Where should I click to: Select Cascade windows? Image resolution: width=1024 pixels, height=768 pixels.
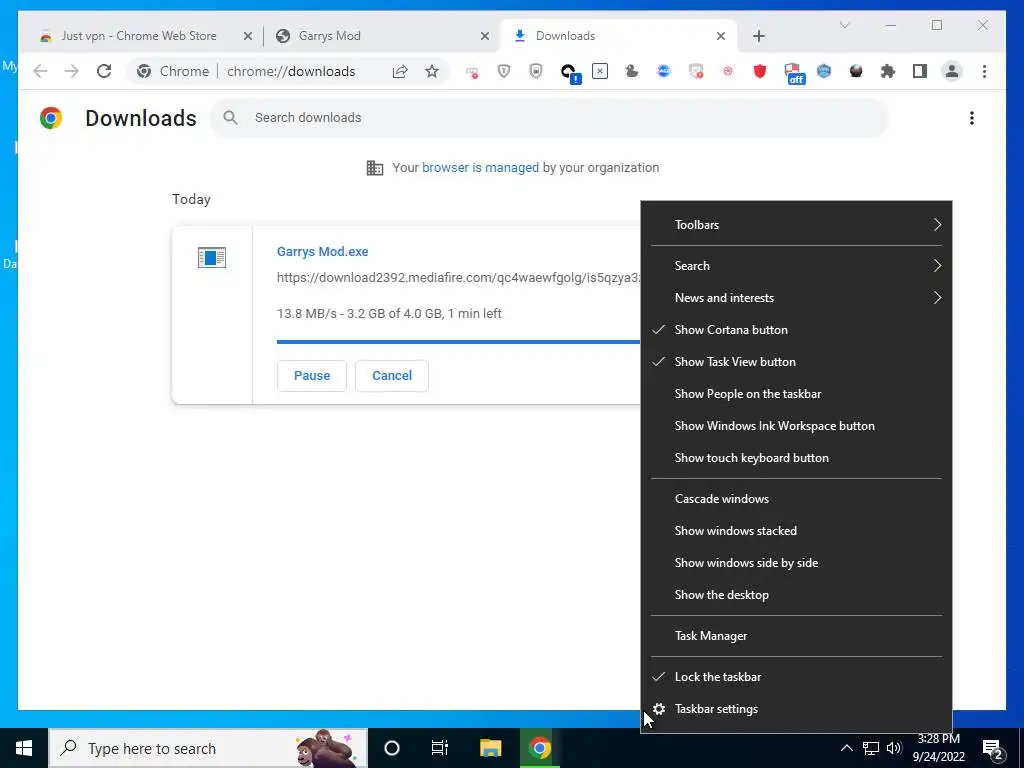[796, 499]
